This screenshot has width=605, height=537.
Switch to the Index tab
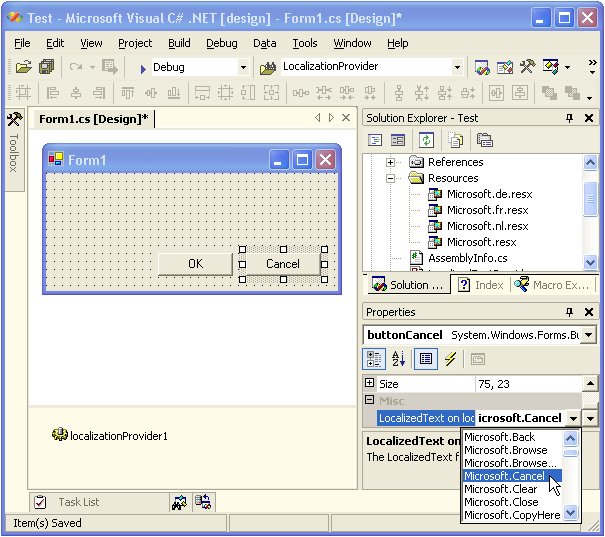[x=481, y=285]
